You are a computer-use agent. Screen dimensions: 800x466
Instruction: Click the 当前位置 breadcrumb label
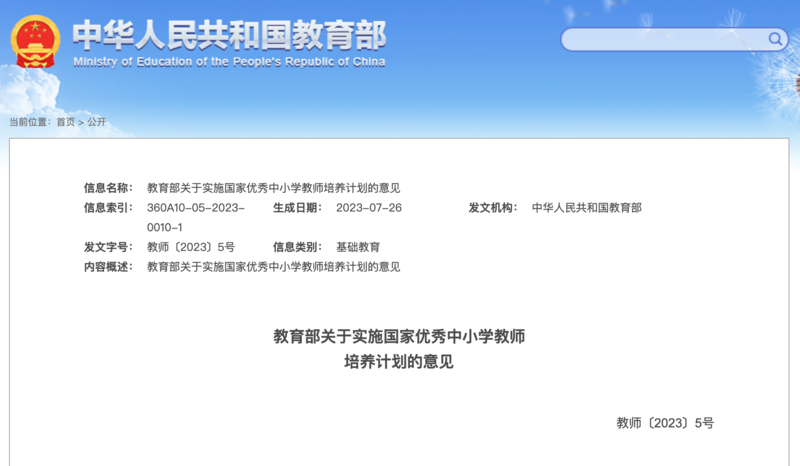tap(29, 122)
